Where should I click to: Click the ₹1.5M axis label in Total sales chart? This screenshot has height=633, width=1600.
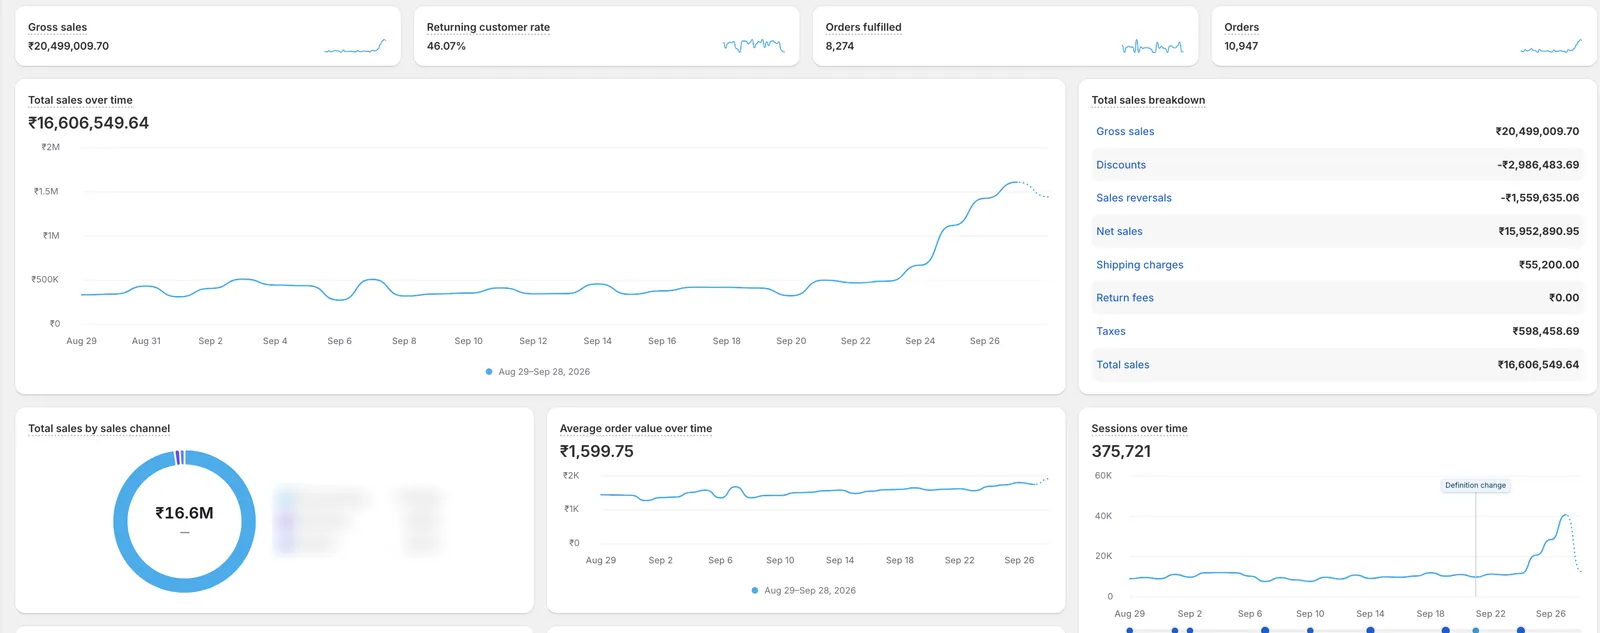tap(46, 191)
